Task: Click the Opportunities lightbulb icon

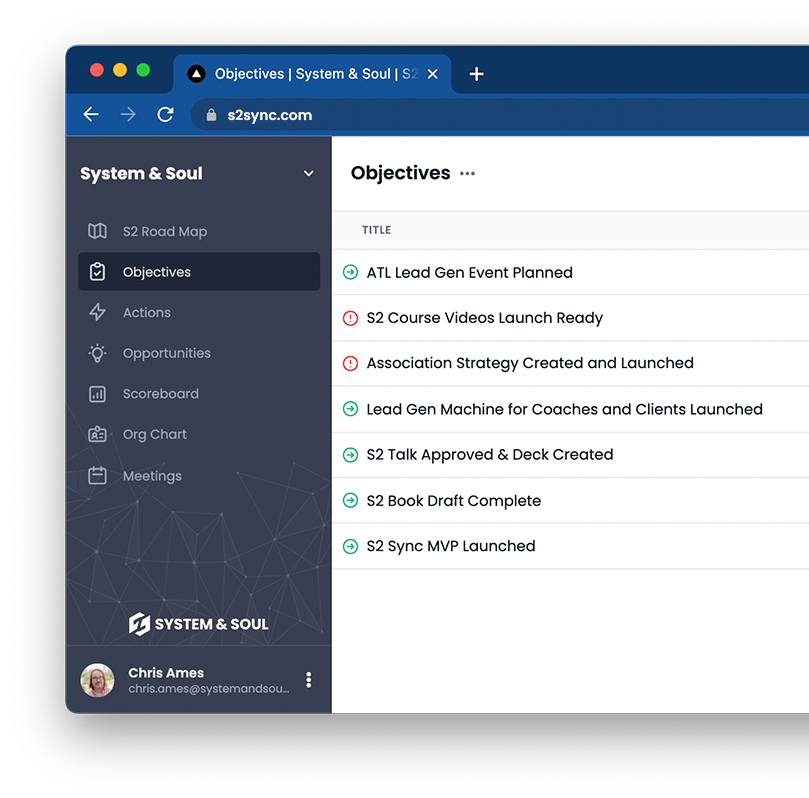Action: click(x=97, y=353)
